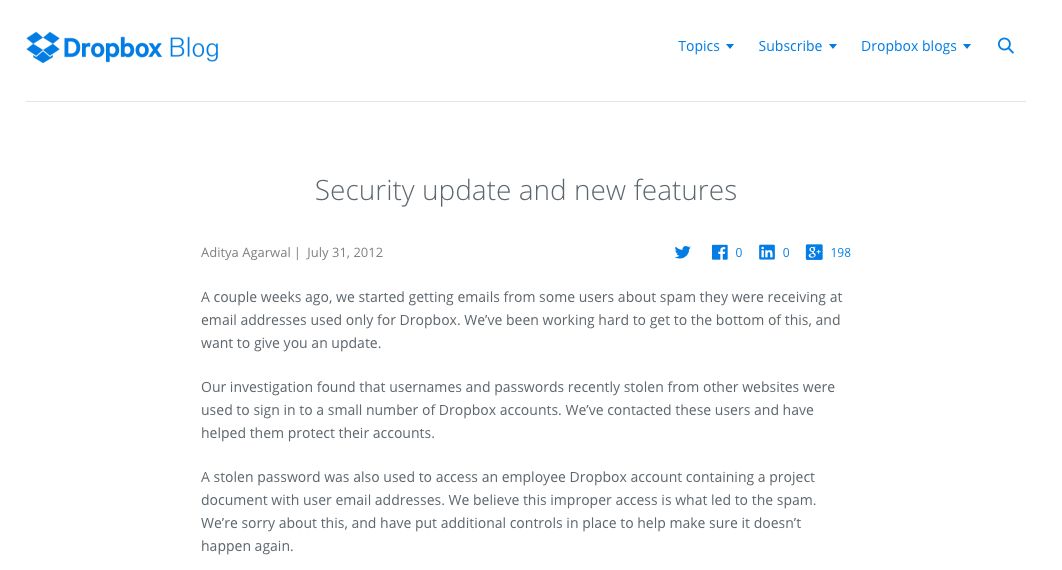Share the post via Twitter bird icon
The width and height of the screenshot is (1062, 570).
(683, 253)
